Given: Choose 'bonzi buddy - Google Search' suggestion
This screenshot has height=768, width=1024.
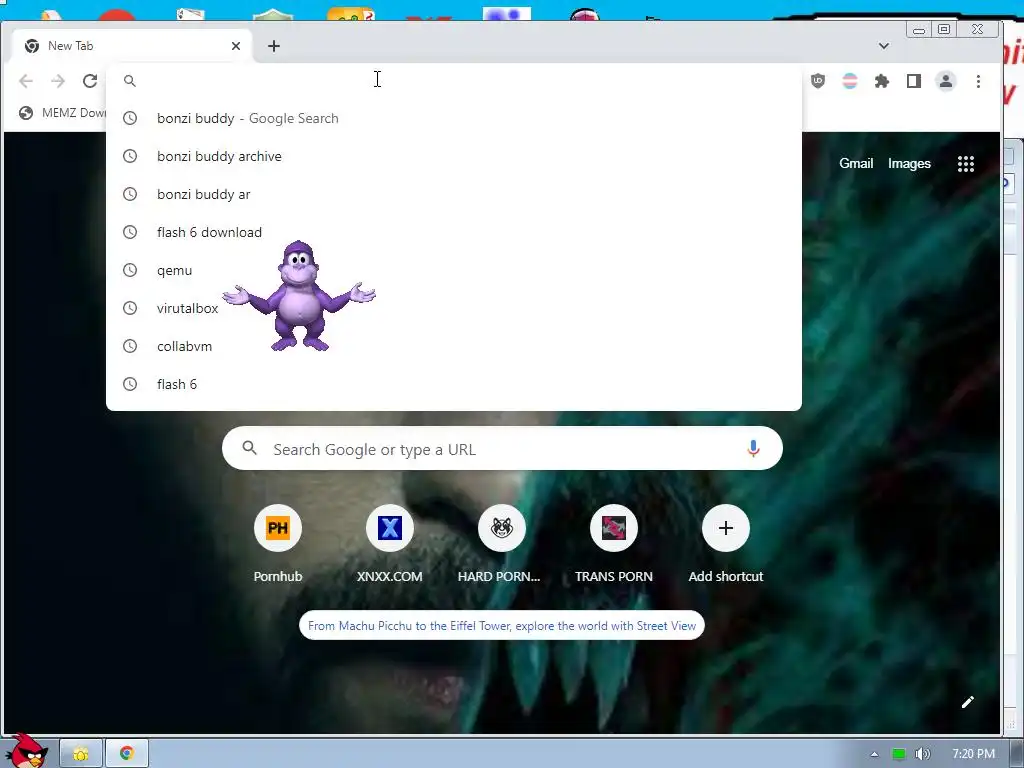Looking at the screenshot, I should pyautogui.click(x=453, y=118).
